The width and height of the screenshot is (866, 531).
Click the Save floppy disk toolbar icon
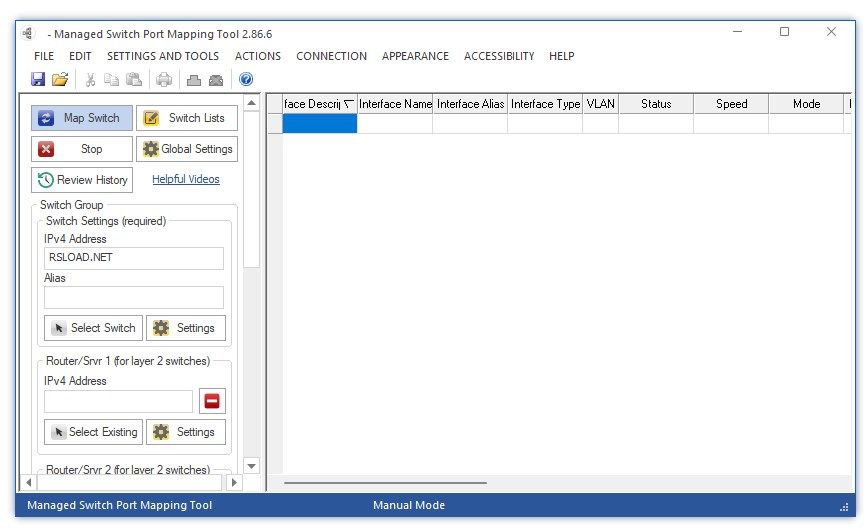(38, 79)
